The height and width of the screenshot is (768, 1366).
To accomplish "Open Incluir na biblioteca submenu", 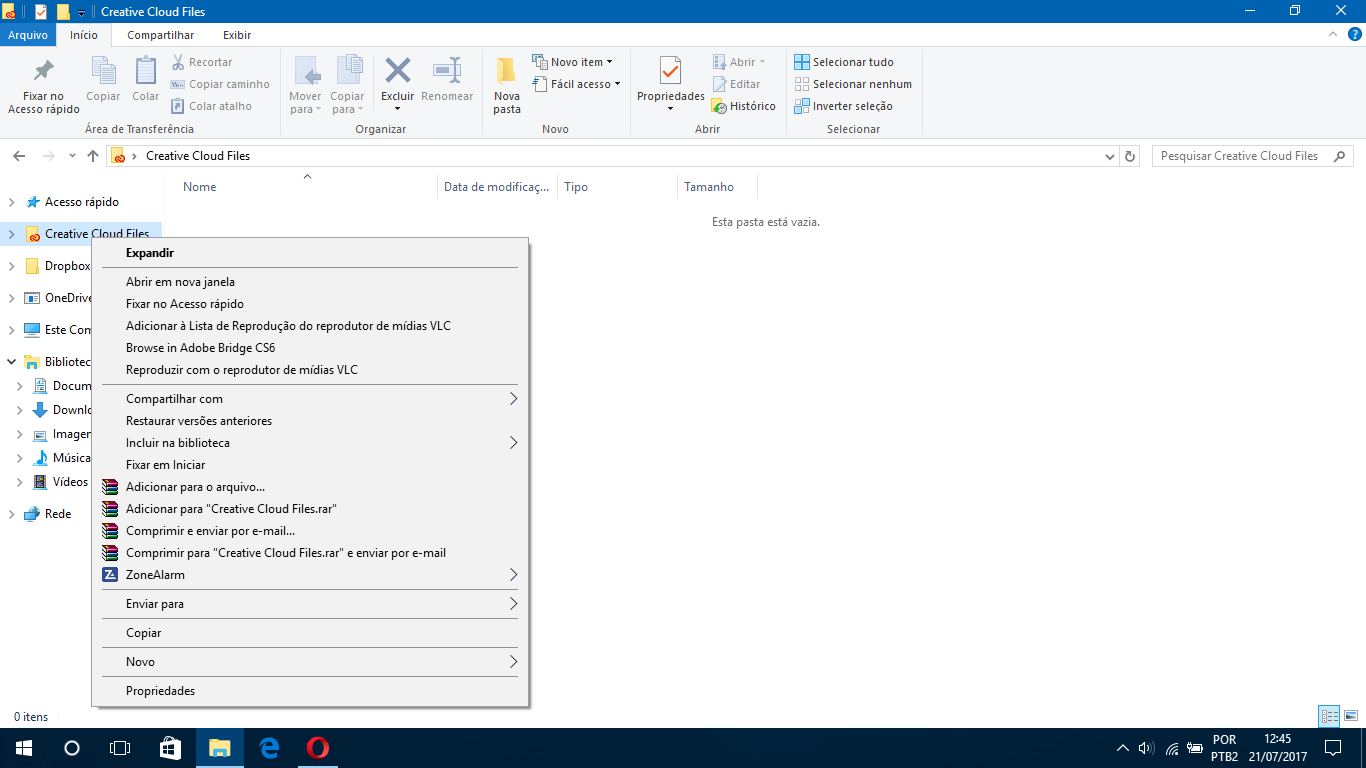I will [310, 443].
